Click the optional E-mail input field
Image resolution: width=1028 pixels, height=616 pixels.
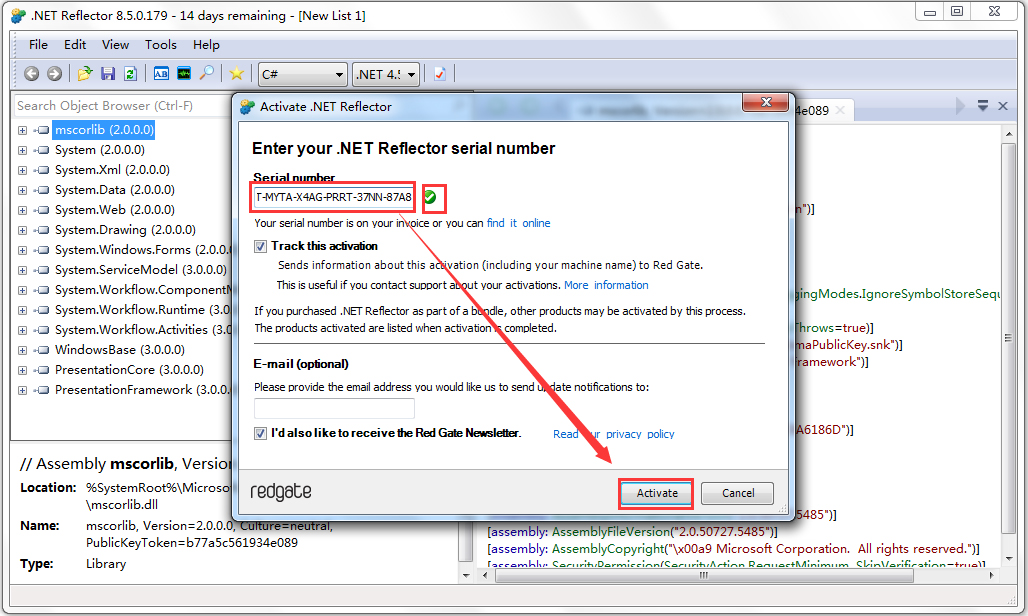[x=334, y=408]
